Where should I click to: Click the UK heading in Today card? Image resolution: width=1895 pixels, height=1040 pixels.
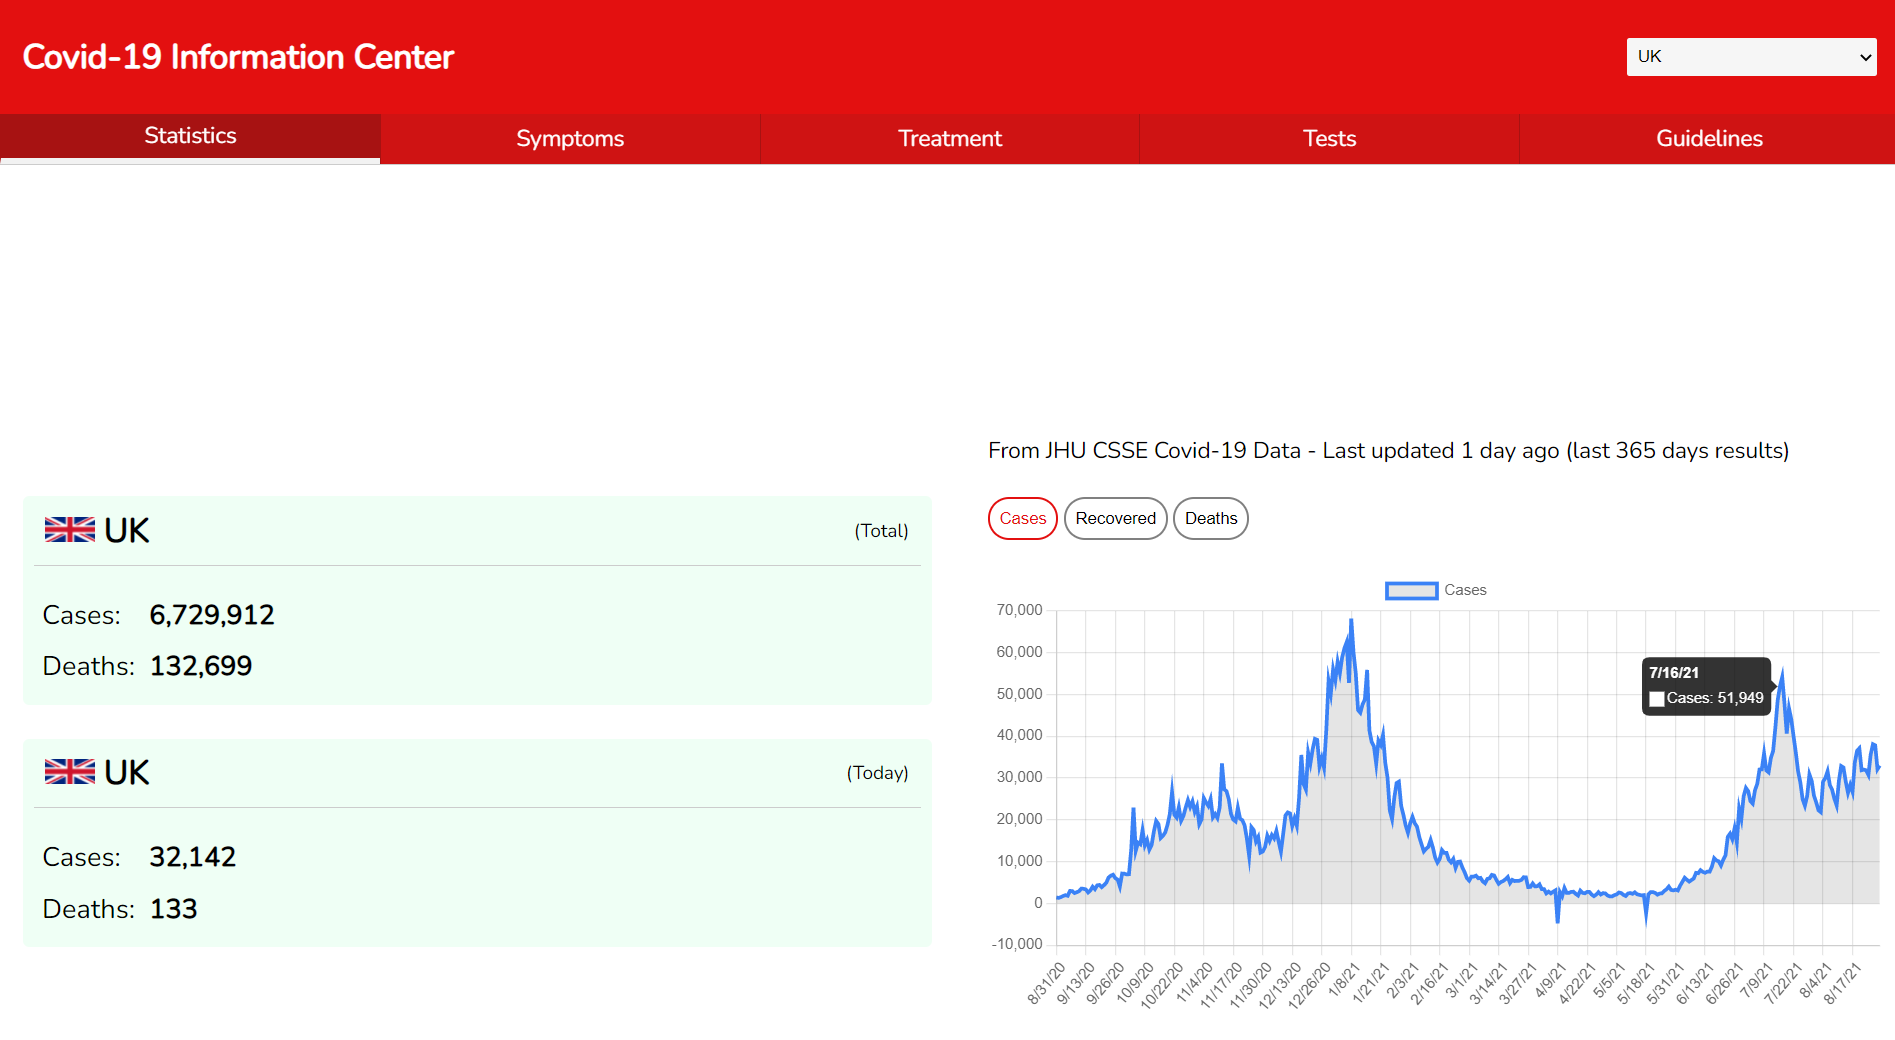(x=127, y=772)
